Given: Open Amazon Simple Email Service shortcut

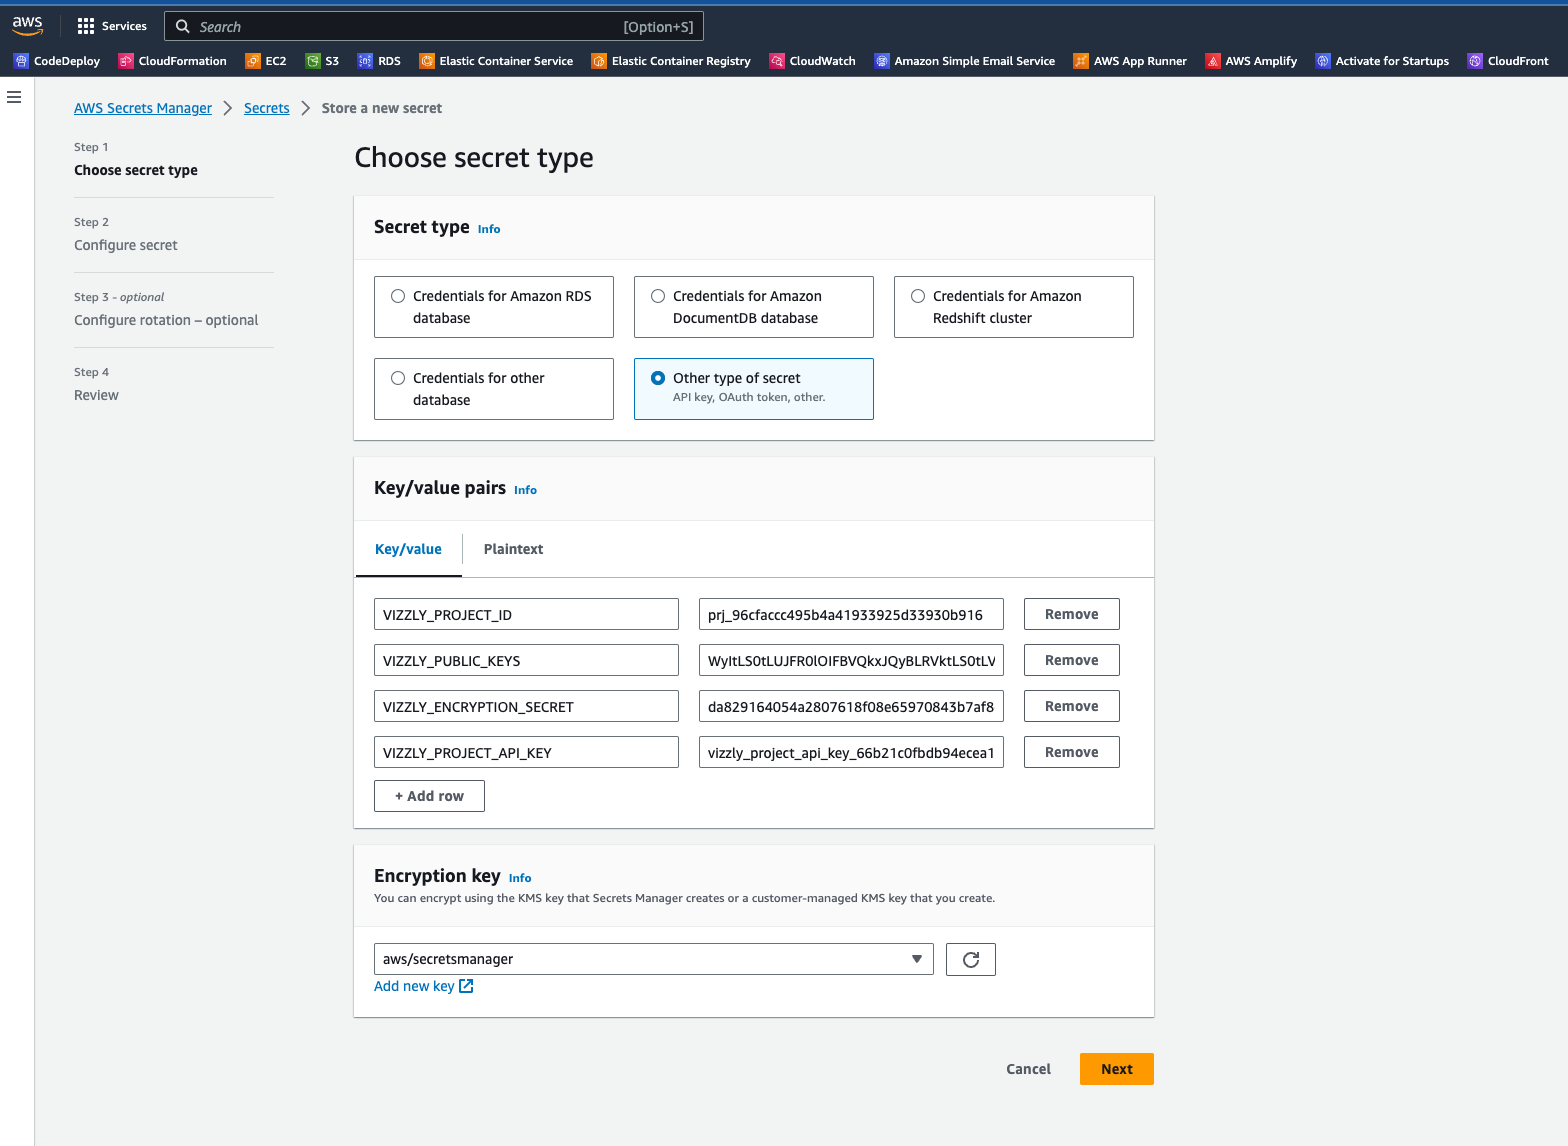Looking at the screenshot, I should (965, 61).
